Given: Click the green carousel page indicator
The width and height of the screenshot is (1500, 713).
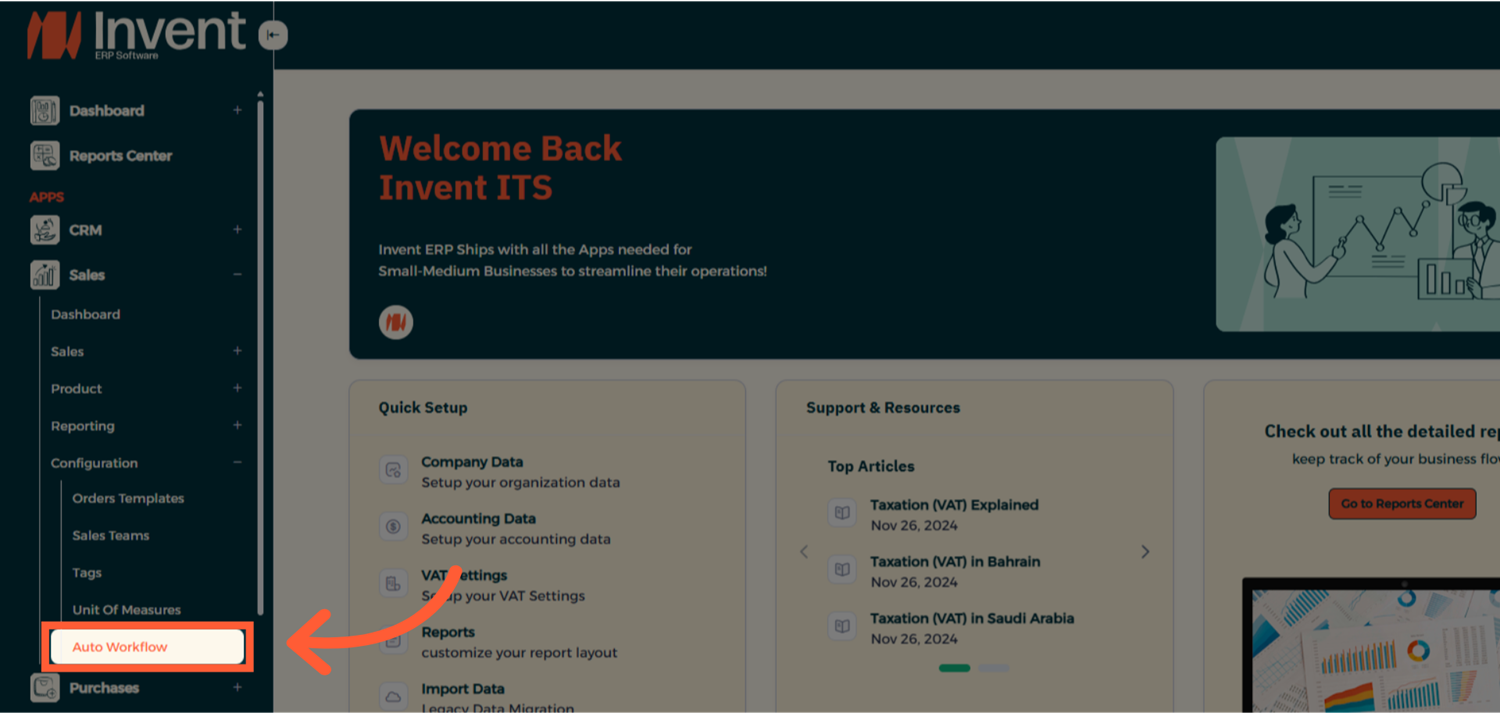Looking at the screenshot, I should pos(954,668).
